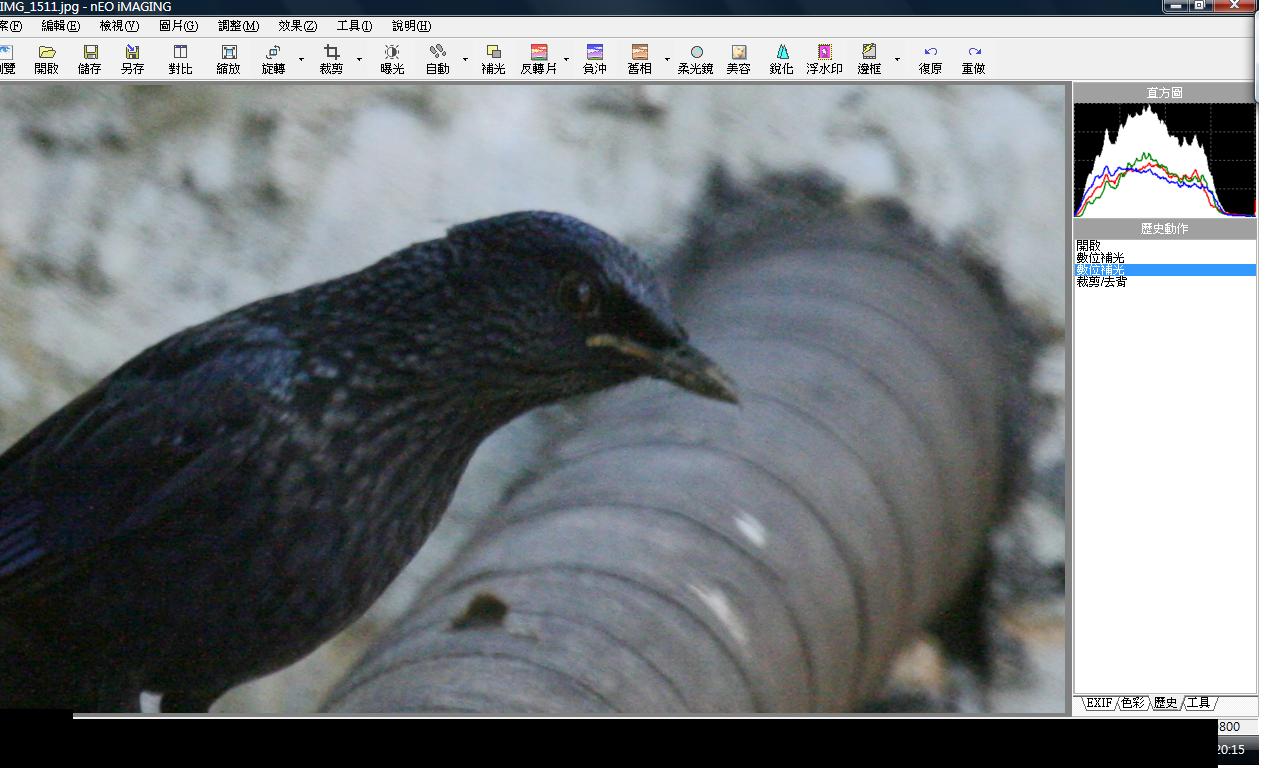
Task: Switch to the 色彩 (Color) tab
Action: coord(1132,703)
